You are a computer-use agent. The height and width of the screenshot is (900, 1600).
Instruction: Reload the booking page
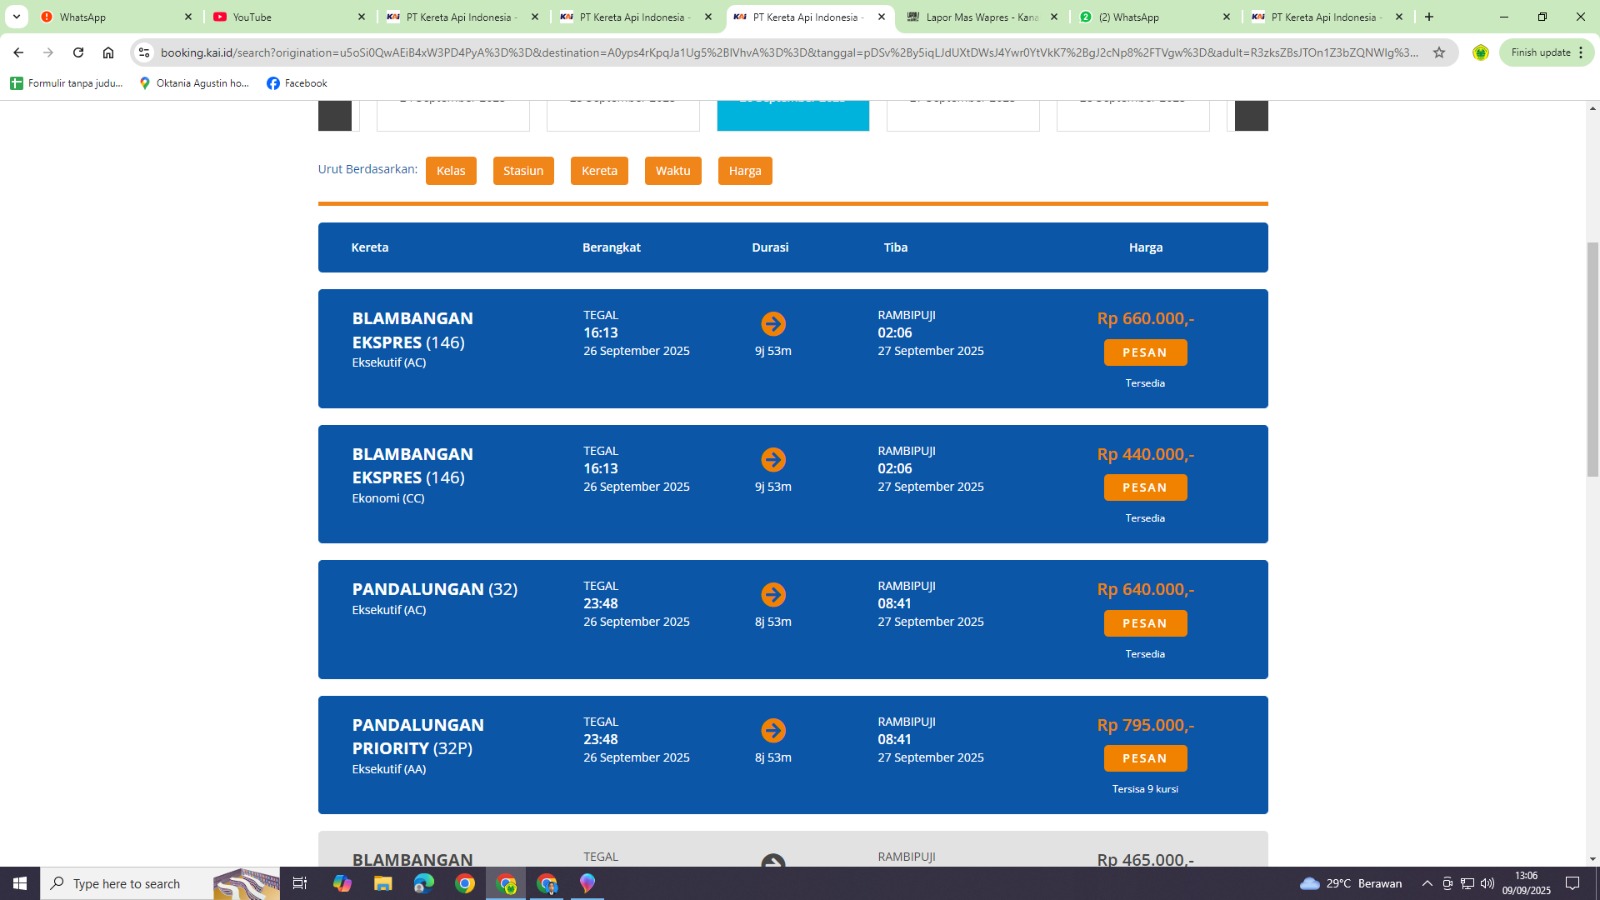point(78,53)
